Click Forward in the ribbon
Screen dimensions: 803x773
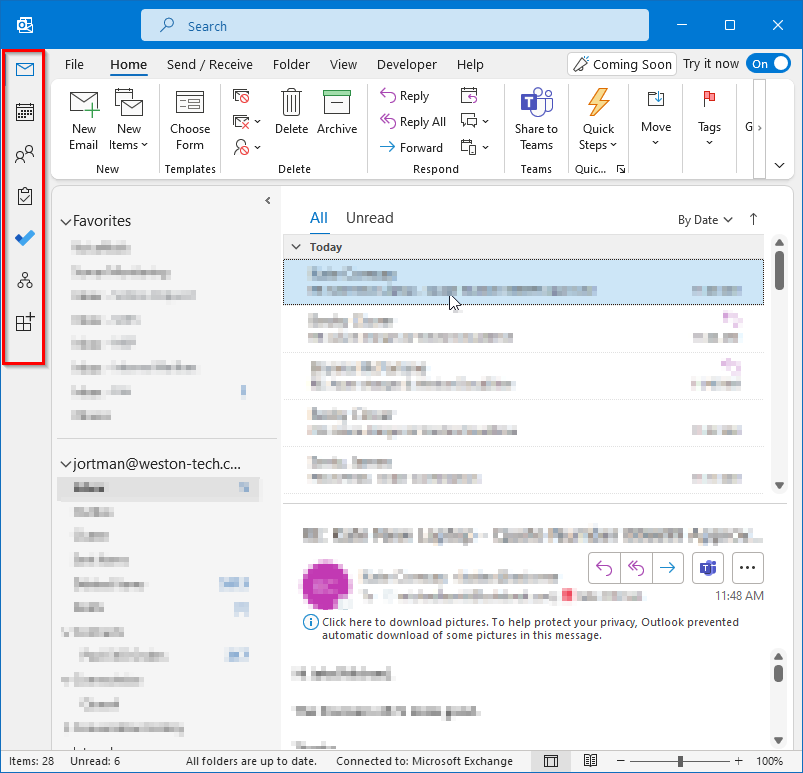pyautogui.click(x=411, y=148)
